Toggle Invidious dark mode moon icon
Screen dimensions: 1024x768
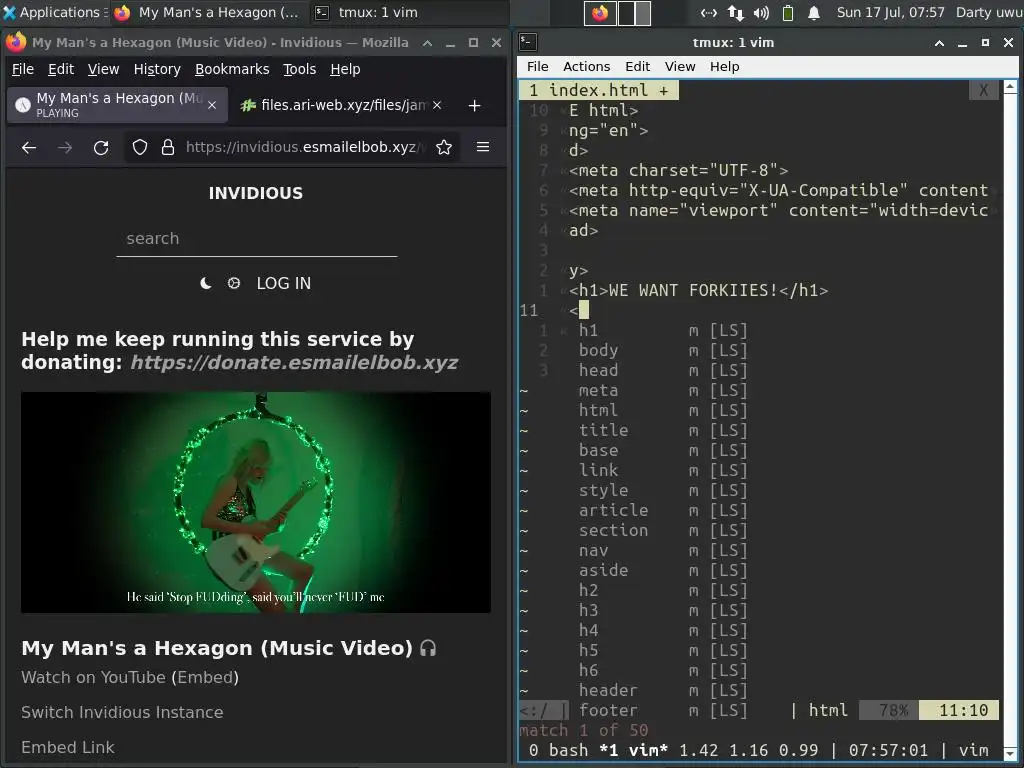(206, 283)
